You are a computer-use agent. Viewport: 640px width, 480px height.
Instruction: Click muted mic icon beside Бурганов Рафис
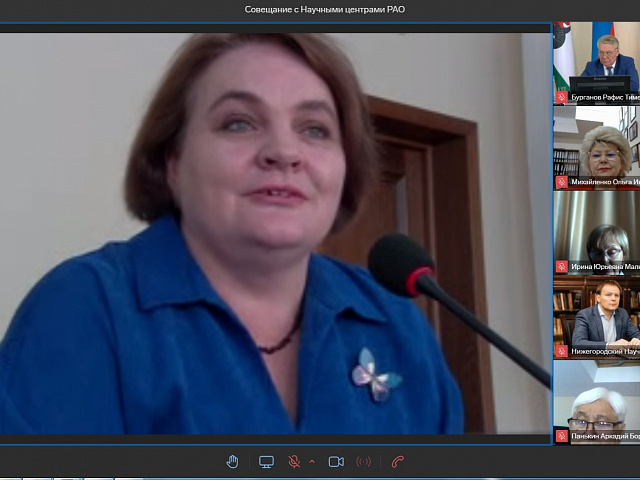561,98
